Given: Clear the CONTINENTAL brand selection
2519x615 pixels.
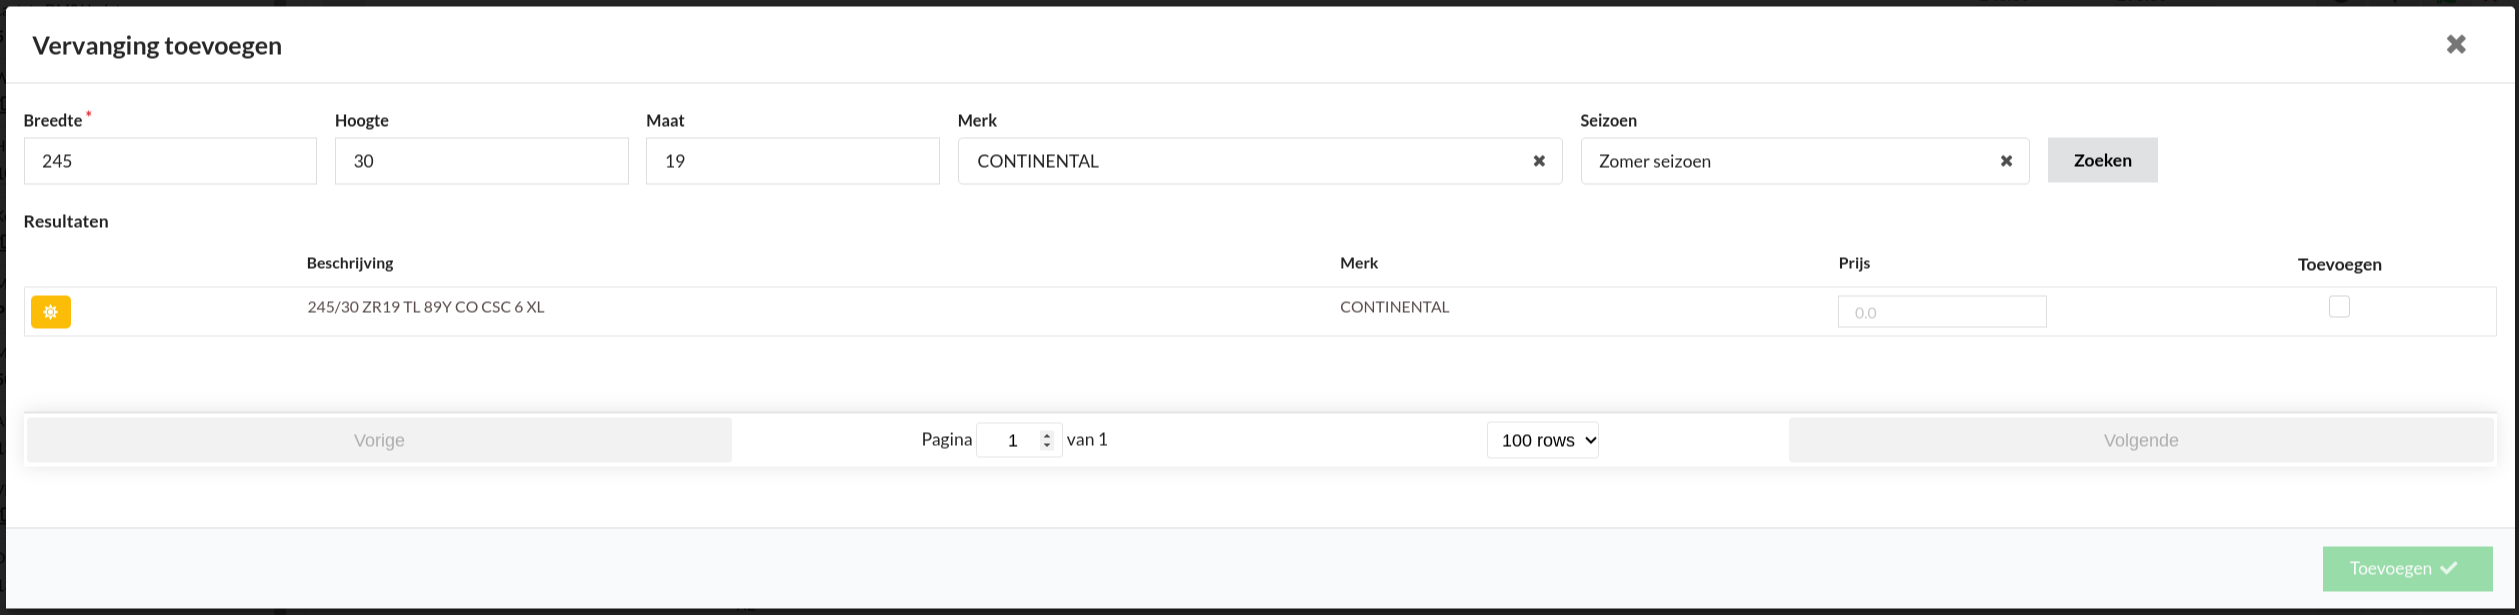Looking at the screenshot, I should pos(1539,161).
